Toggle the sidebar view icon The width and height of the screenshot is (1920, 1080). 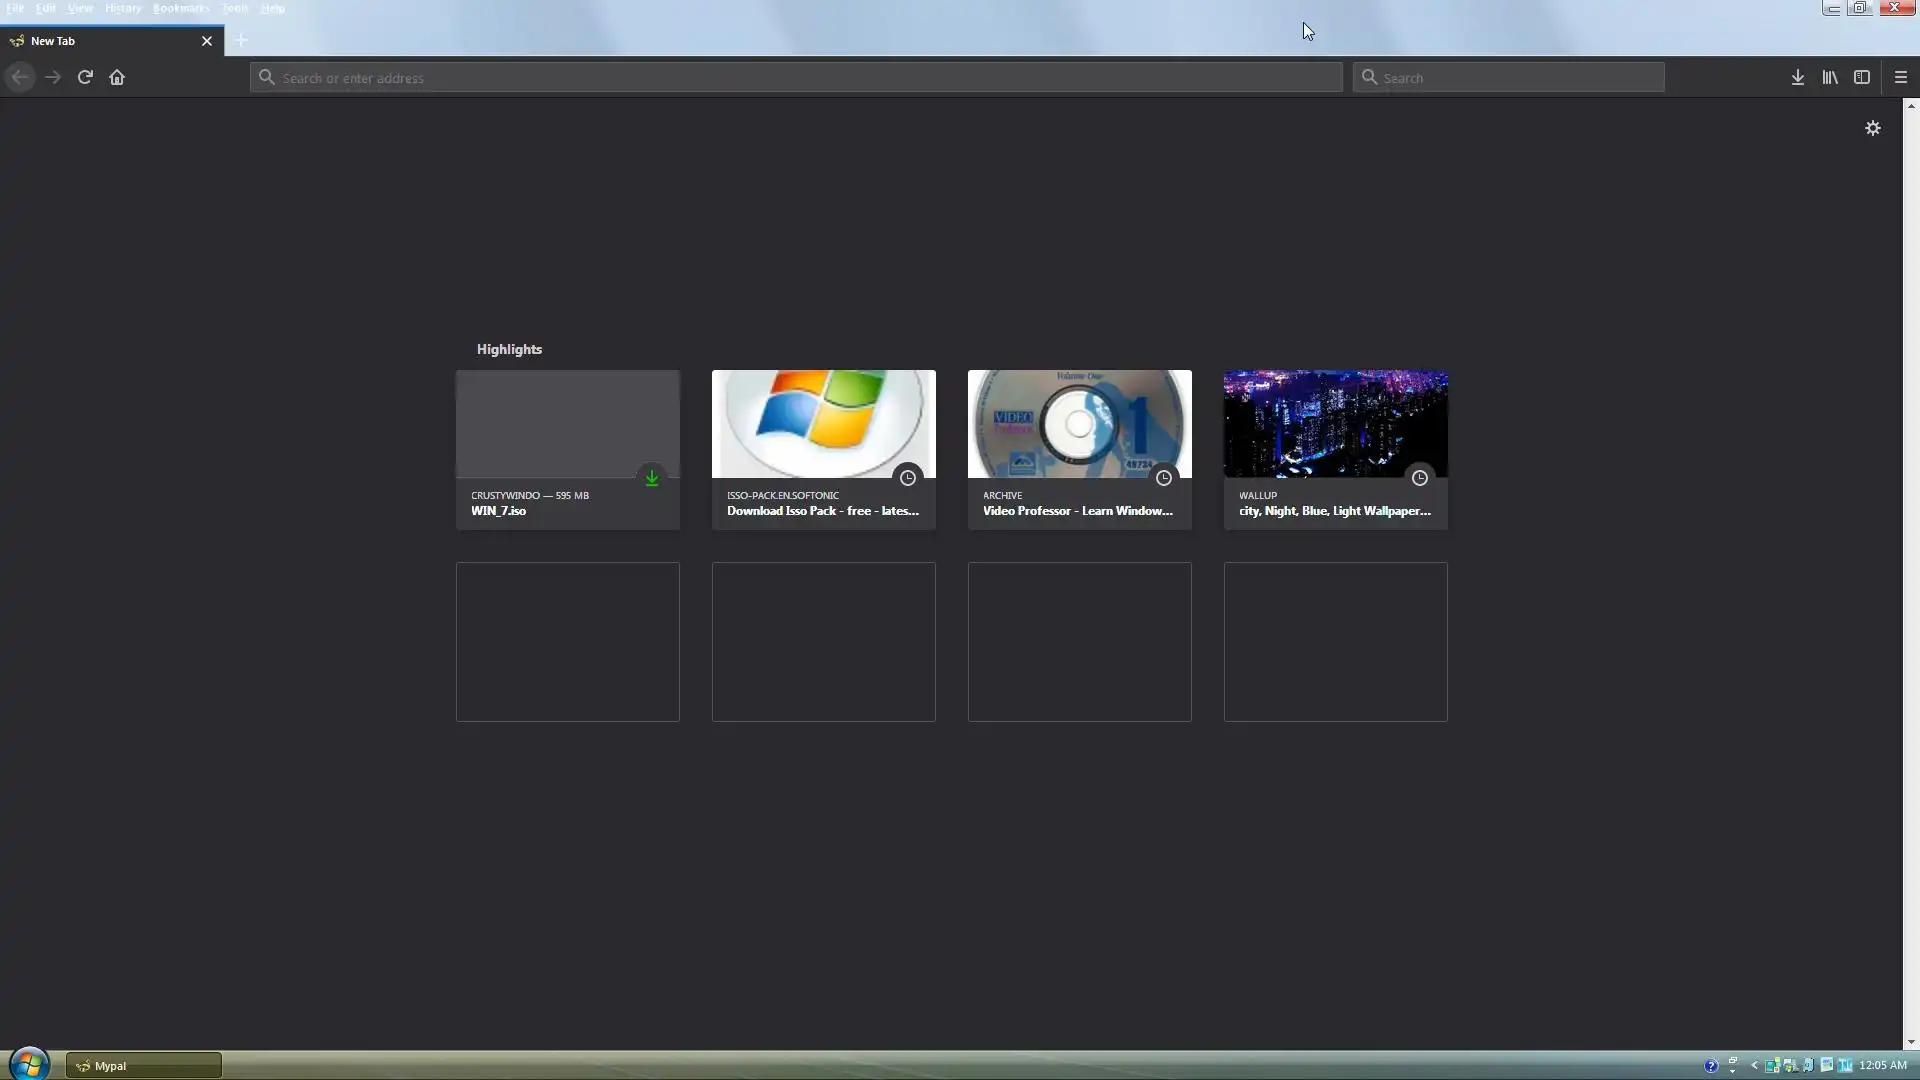[1861, 77]
